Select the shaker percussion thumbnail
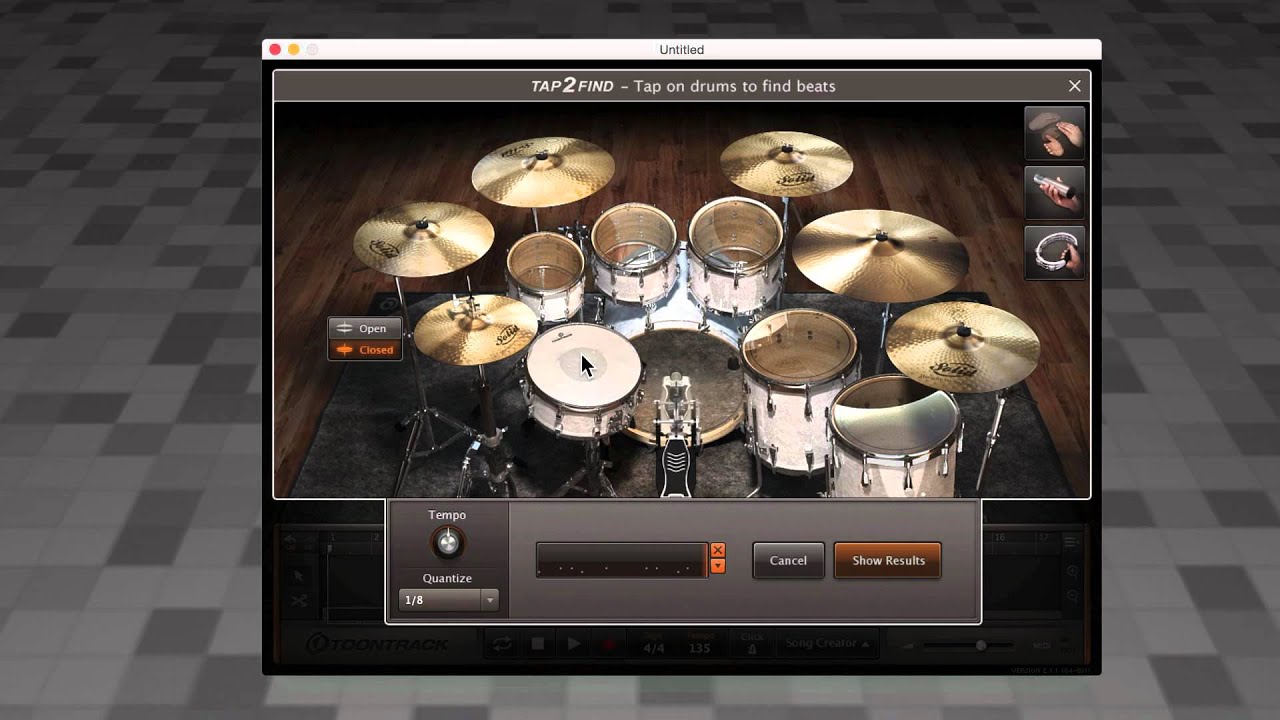The width and height of the screenshot is (1280, 720). (x=1055, y=193)
